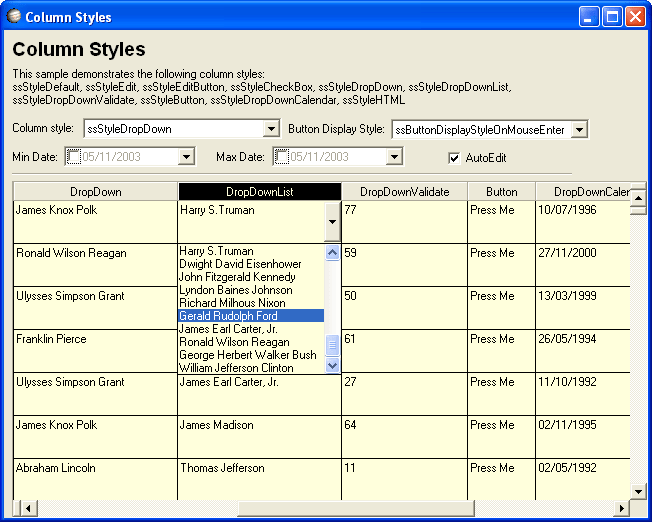
Task: Click grid vertical scroll down arrow
Action: (x=638, y=491)
